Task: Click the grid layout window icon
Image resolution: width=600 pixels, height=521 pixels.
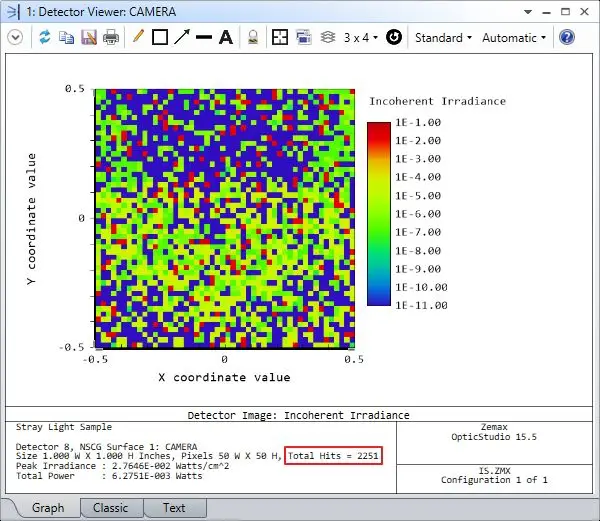Action: click(280, 37)
